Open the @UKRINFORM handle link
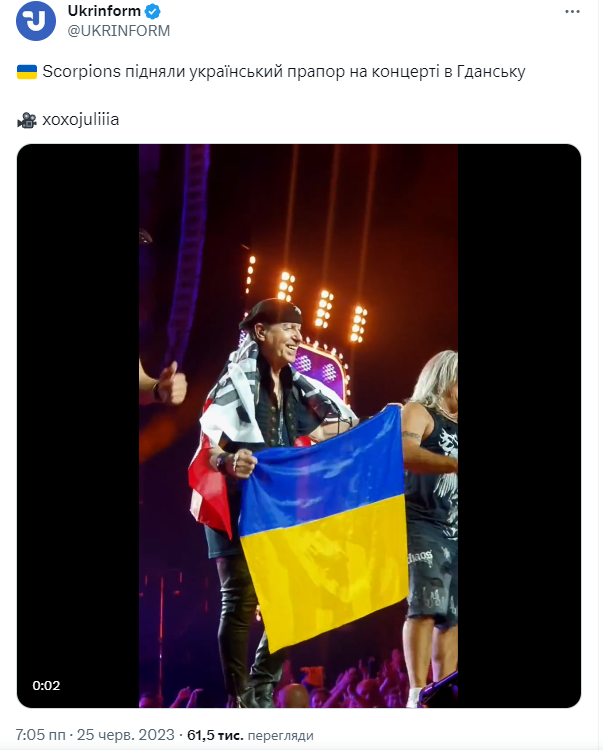603x750 pixels. tap(119, 31)
